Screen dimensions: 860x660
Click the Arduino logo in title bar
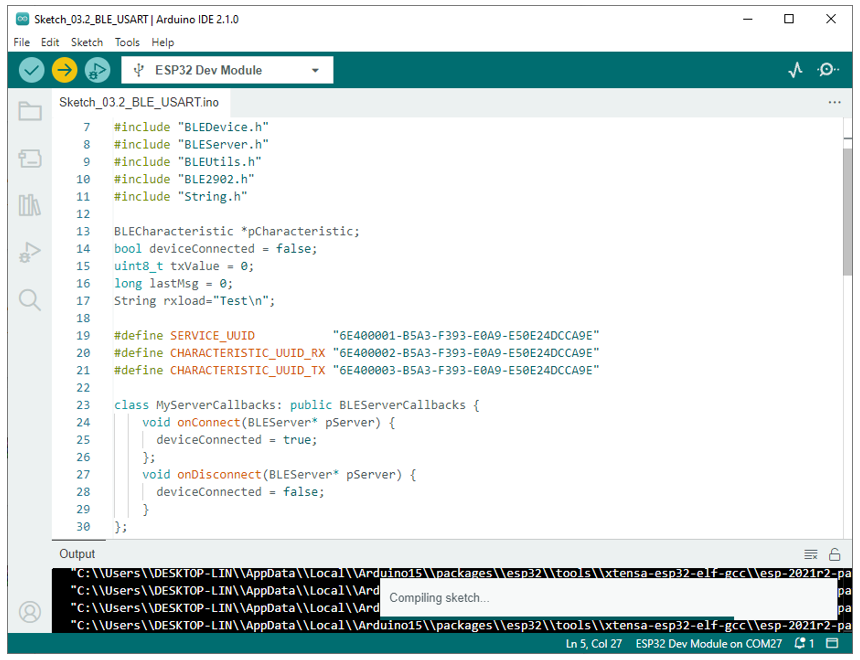pos(22,19)
